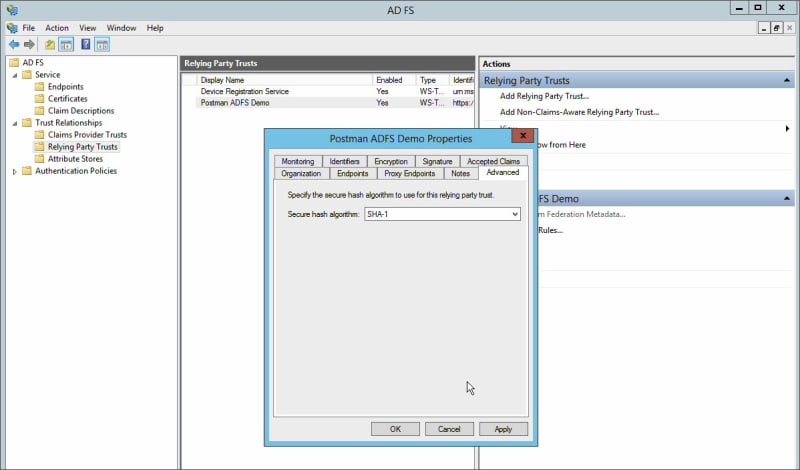
Task: Sort by Type column header
Action: pos(433,80)
